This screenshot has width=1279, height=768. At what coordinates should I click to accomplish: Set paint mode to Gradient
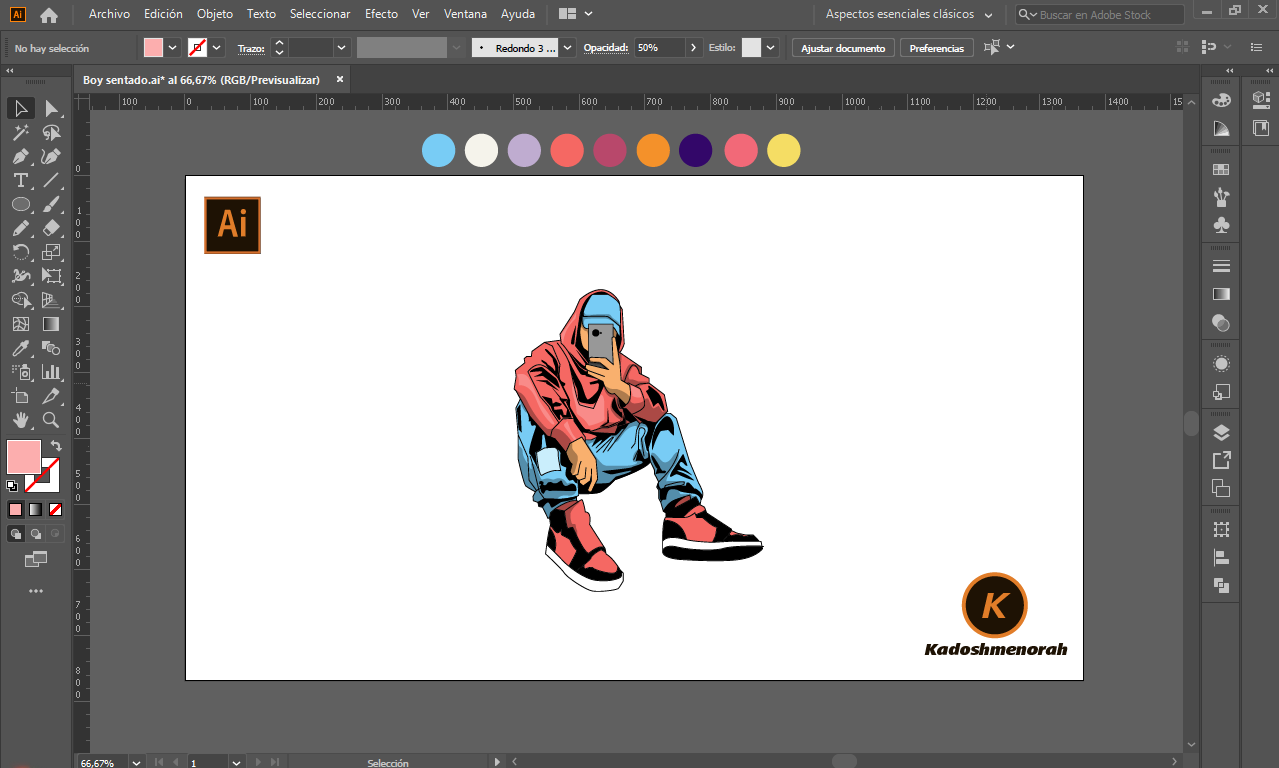tap(36, 509)
